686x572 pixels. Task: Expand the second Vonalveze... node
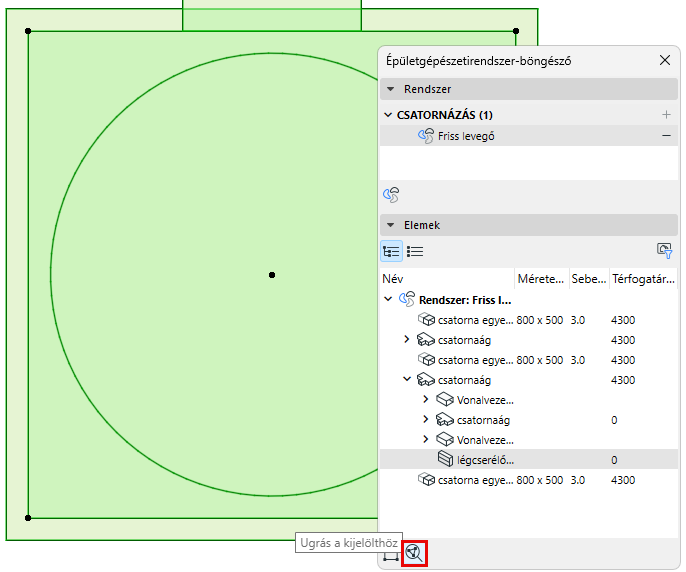click(x=426, y=439)
